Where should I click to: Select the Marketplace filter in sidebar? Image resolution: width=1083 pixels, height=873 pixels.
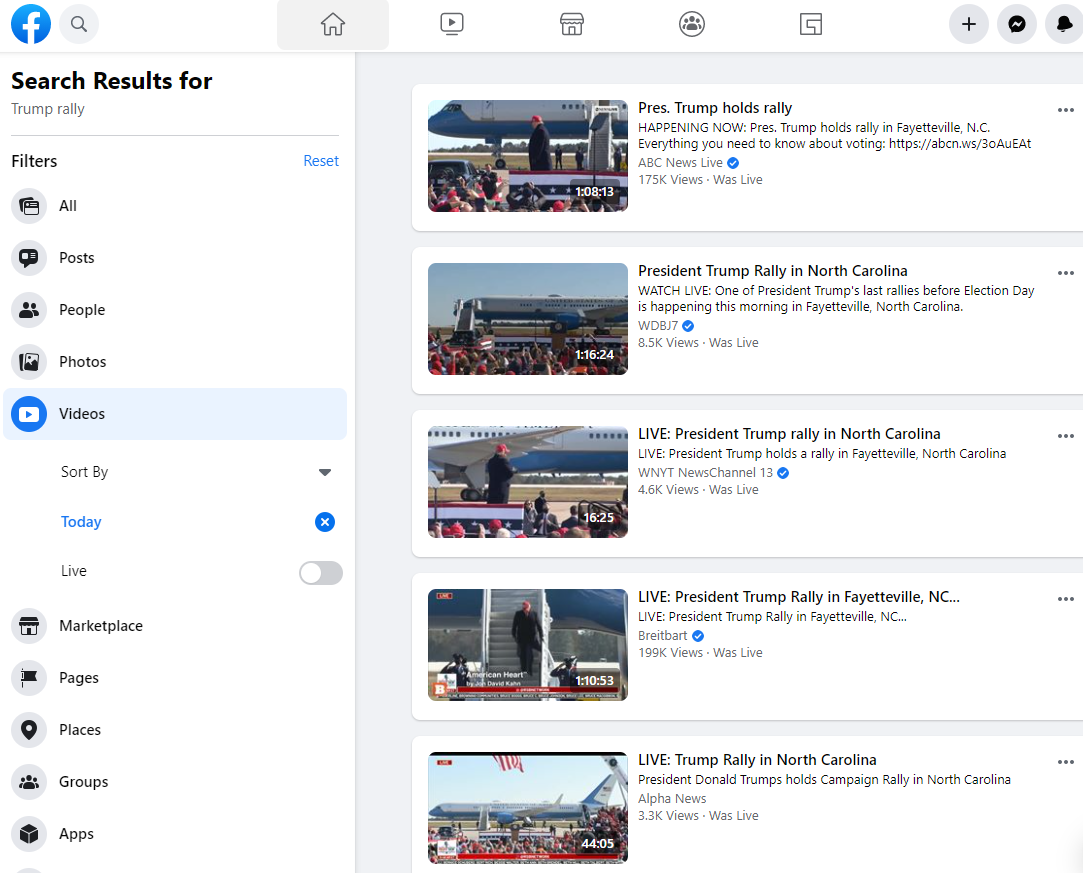tap(175, 626)
